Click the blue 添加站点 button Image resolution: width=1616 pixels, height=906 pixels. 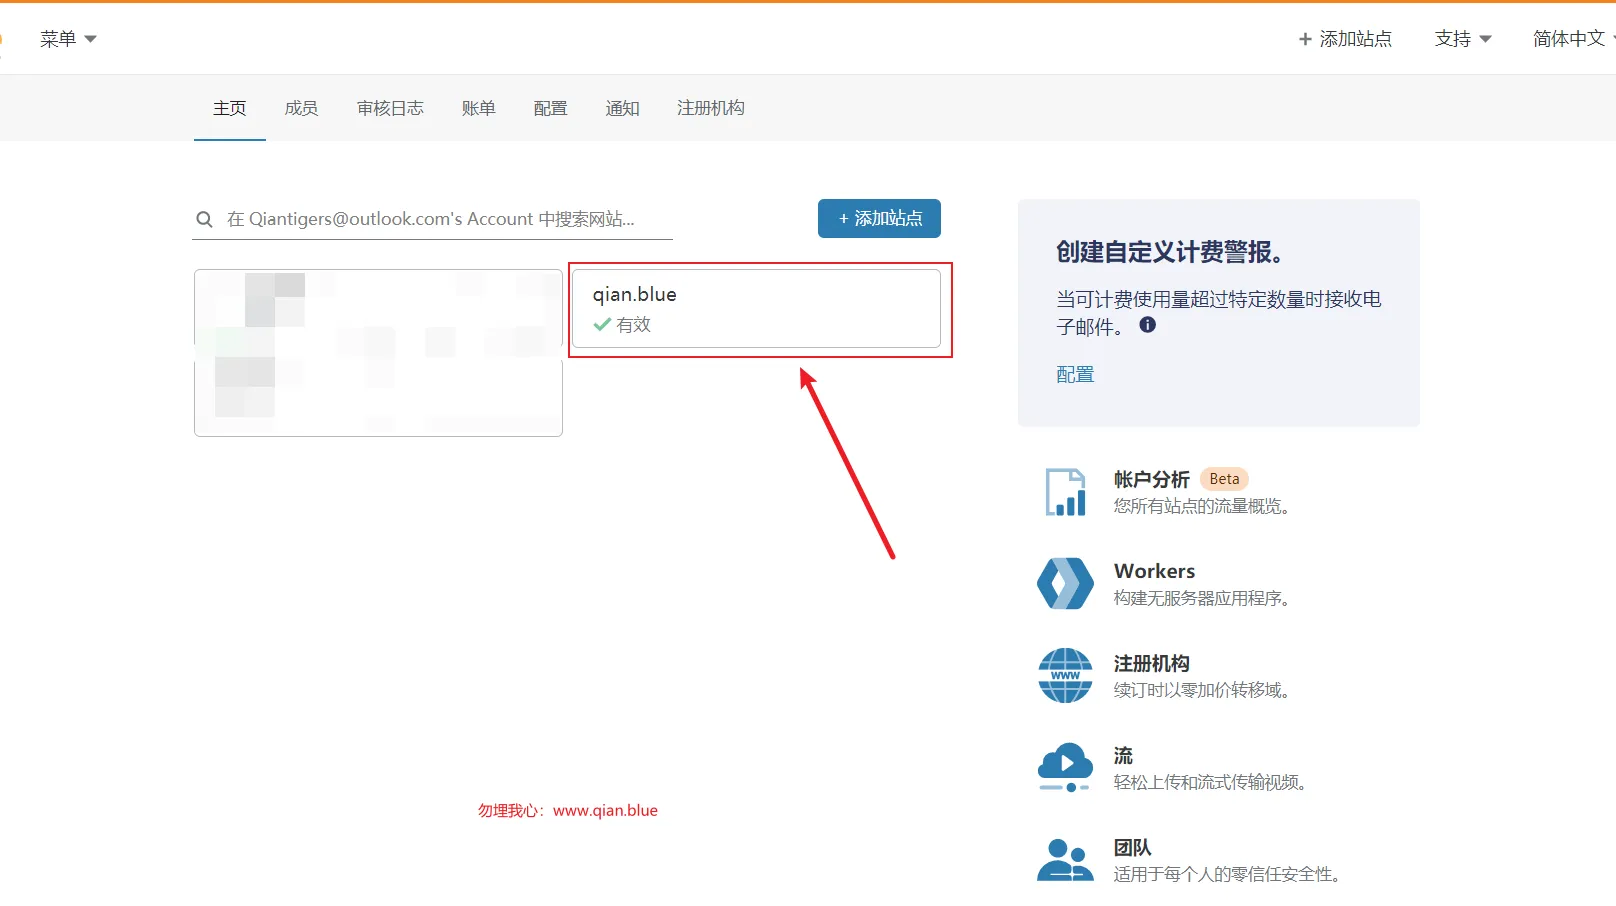click(x=879, y=218)
